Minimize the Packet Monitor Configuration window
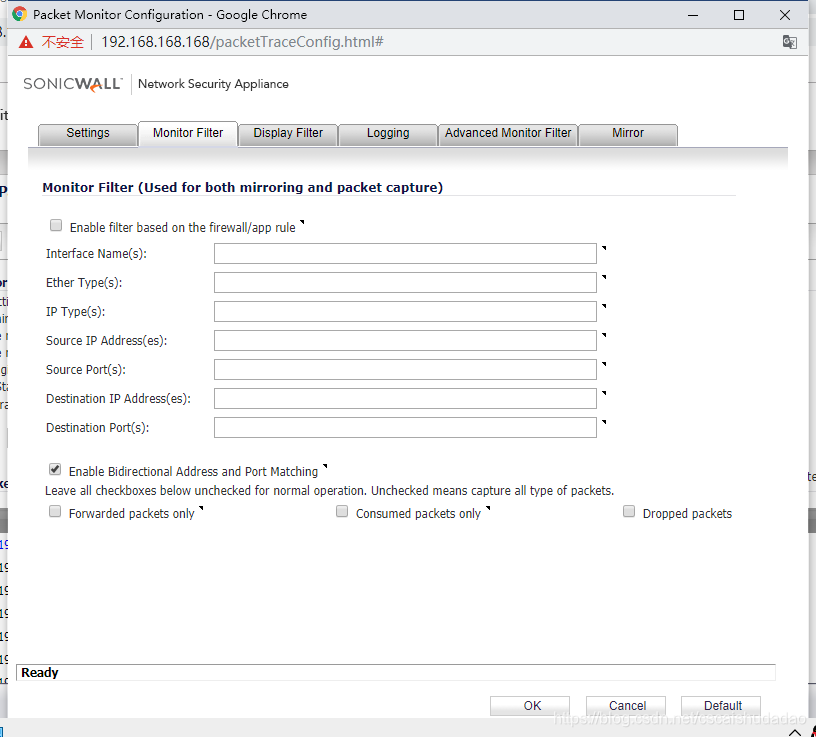816x737 pixels. click(x=693, y=15)
